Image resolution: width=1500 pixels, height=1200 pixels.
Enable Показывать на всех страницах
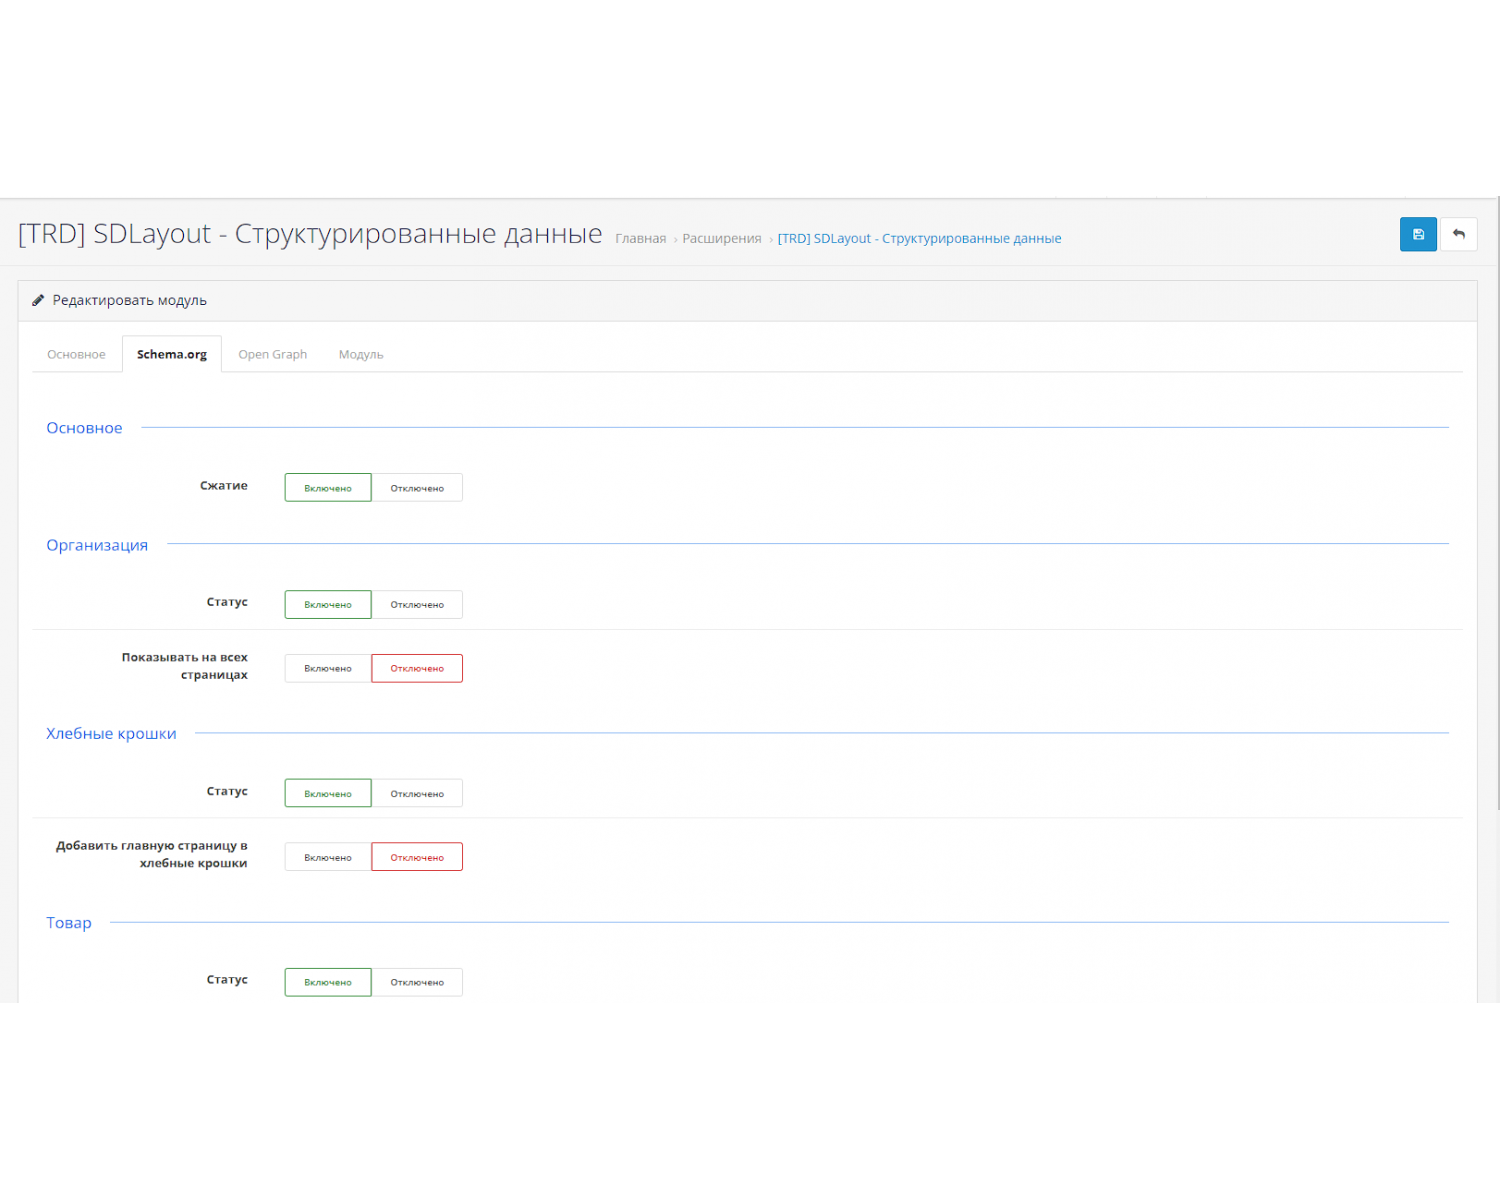(x=327, y=668)
